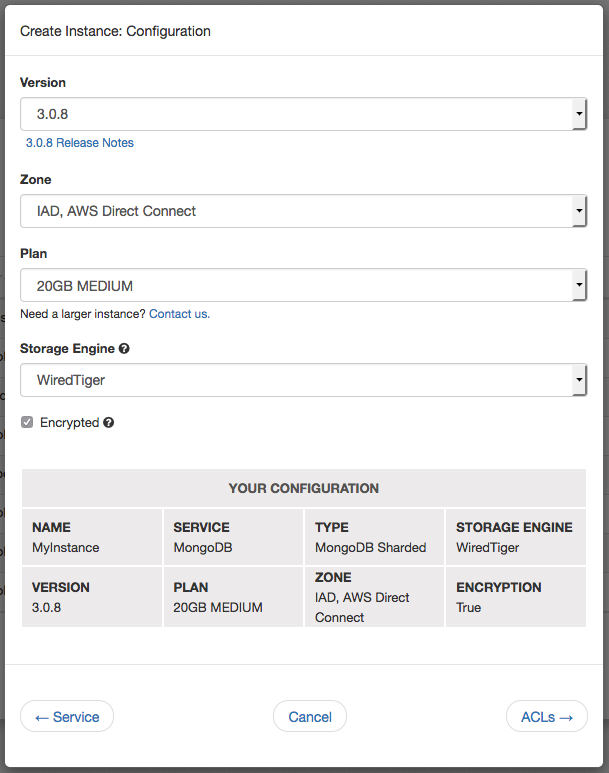Click the Create Instance: Configuration dialog title

tap(115, 31)
